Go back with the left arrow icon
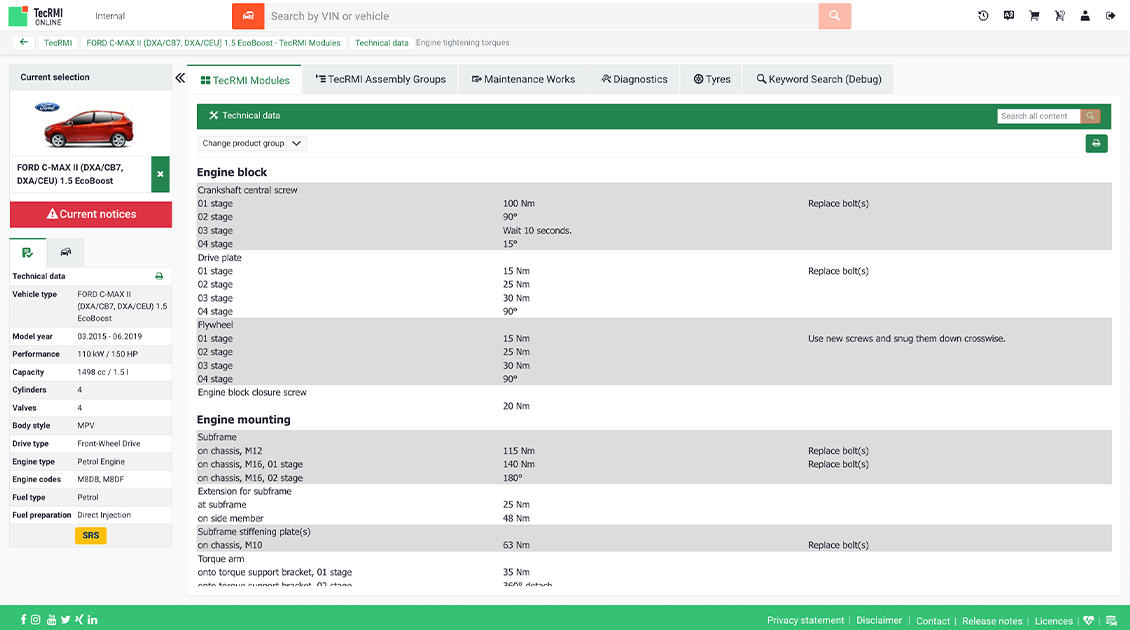 pos(24,43)
